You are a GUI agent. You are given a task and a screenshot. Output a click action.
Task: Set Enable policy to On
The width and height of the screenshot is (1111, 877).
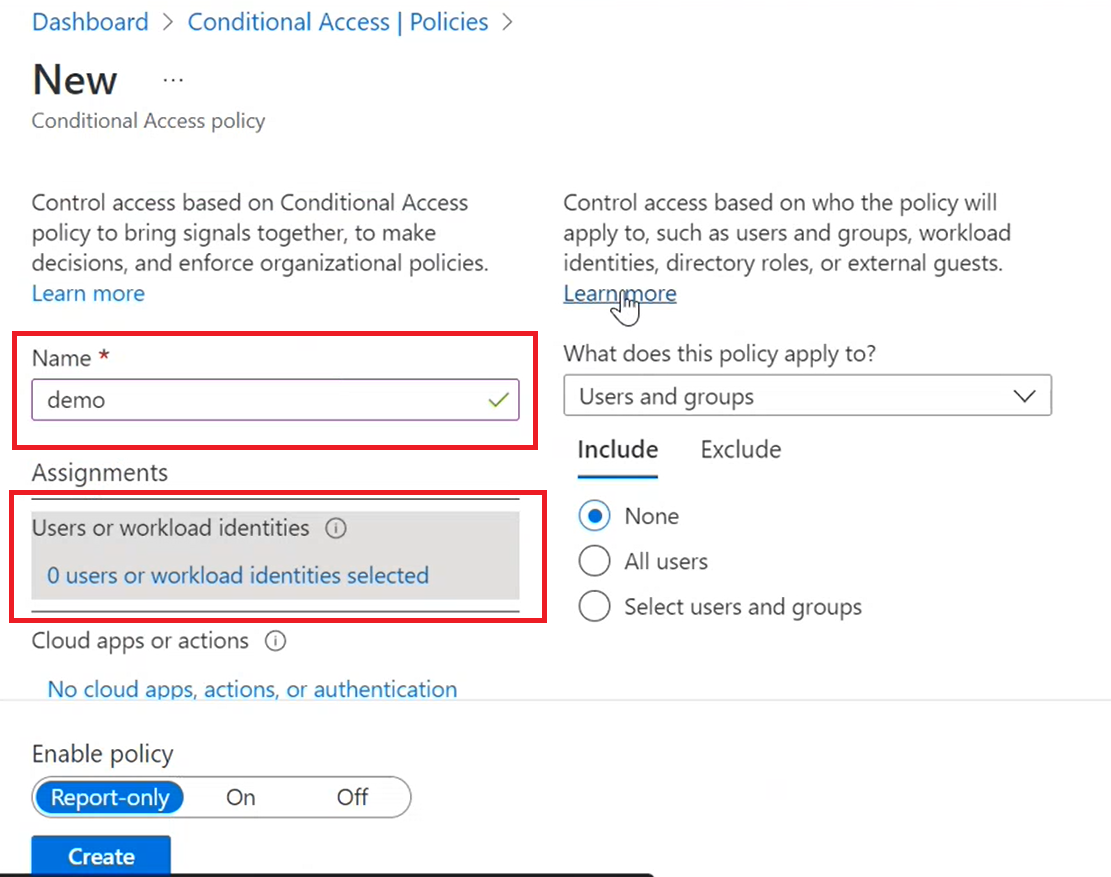240,797
